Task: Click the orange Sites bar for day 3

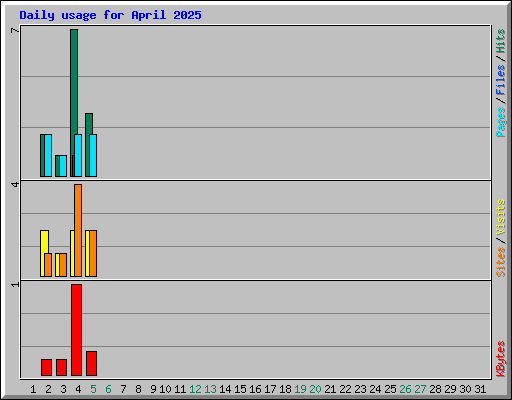Action: click(x=63, y=265)
